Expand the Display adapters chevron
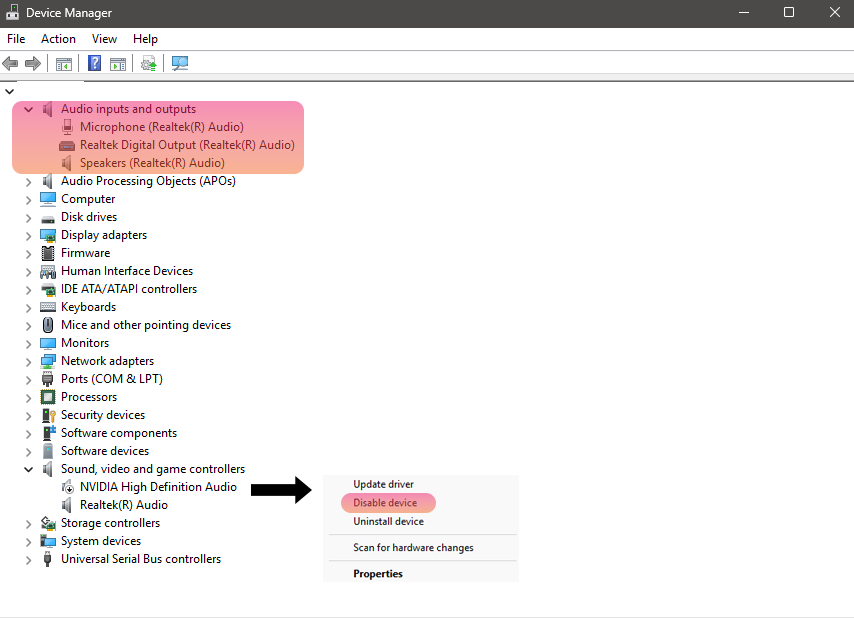 point(28,236)
